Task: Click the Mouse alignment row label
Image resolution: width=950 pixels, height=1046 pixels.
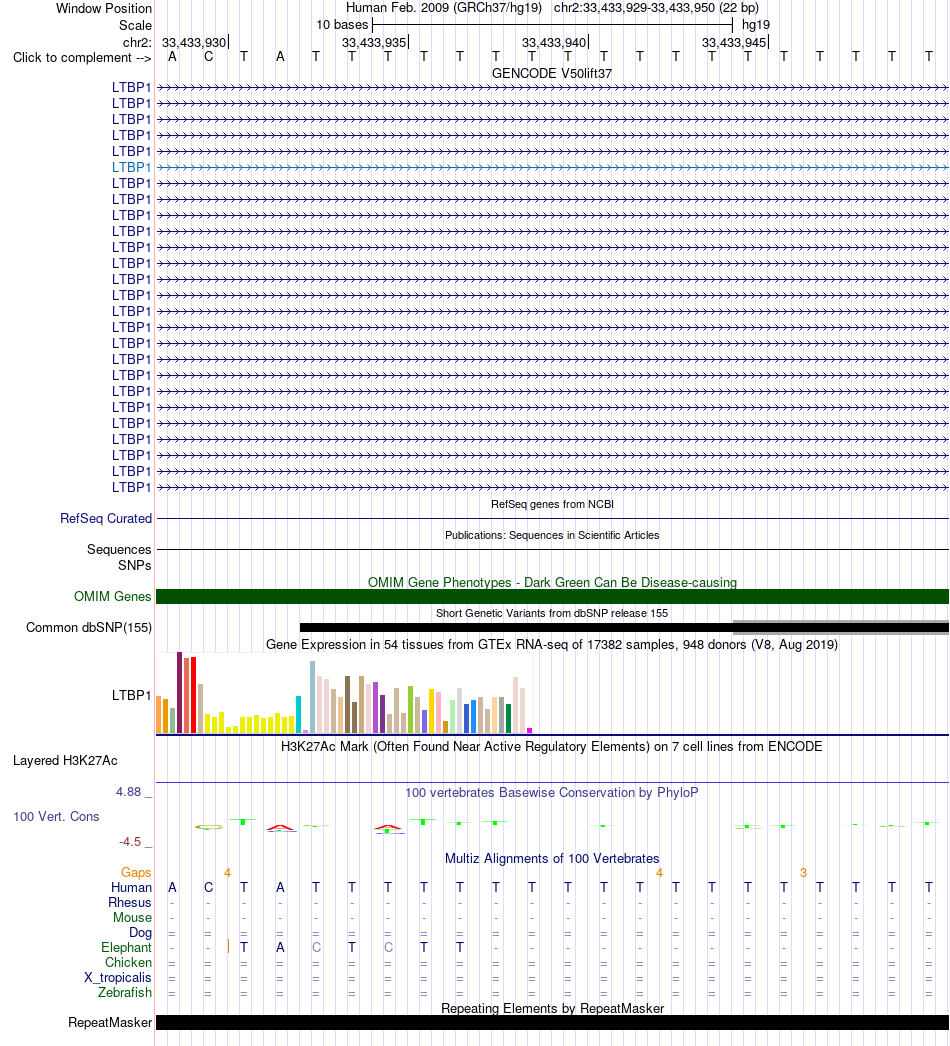Action: click(132, 917)
